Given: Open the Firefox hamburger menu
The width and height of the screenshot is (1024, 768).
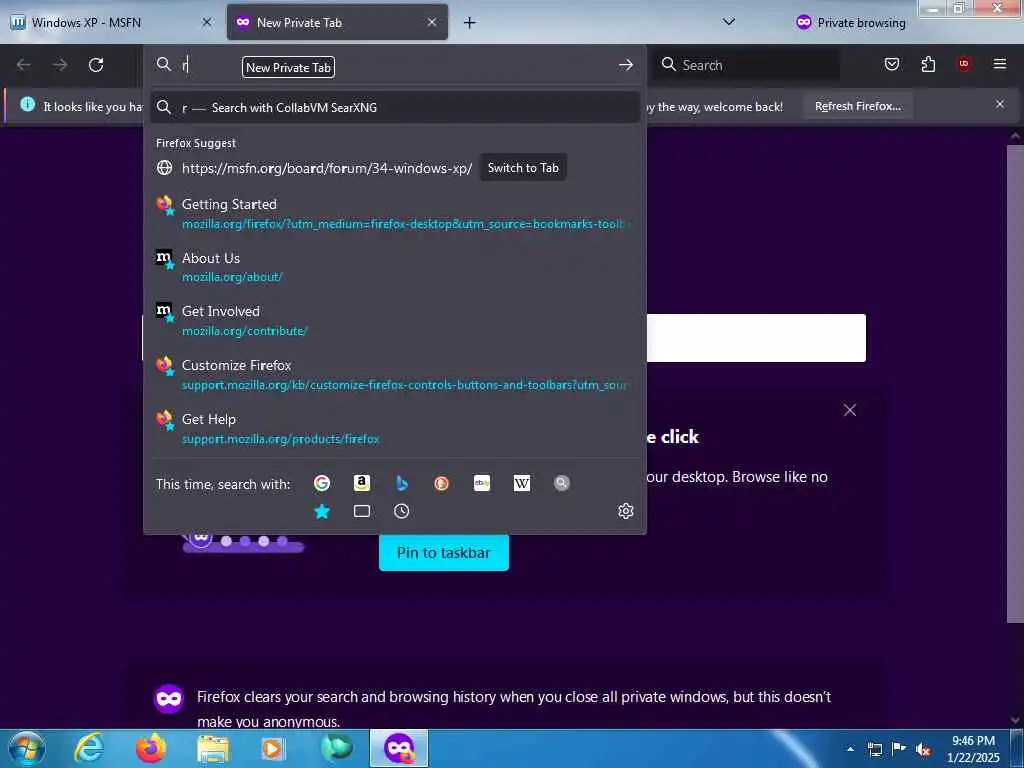Looking at the screenshot, I should [1000, 64].
